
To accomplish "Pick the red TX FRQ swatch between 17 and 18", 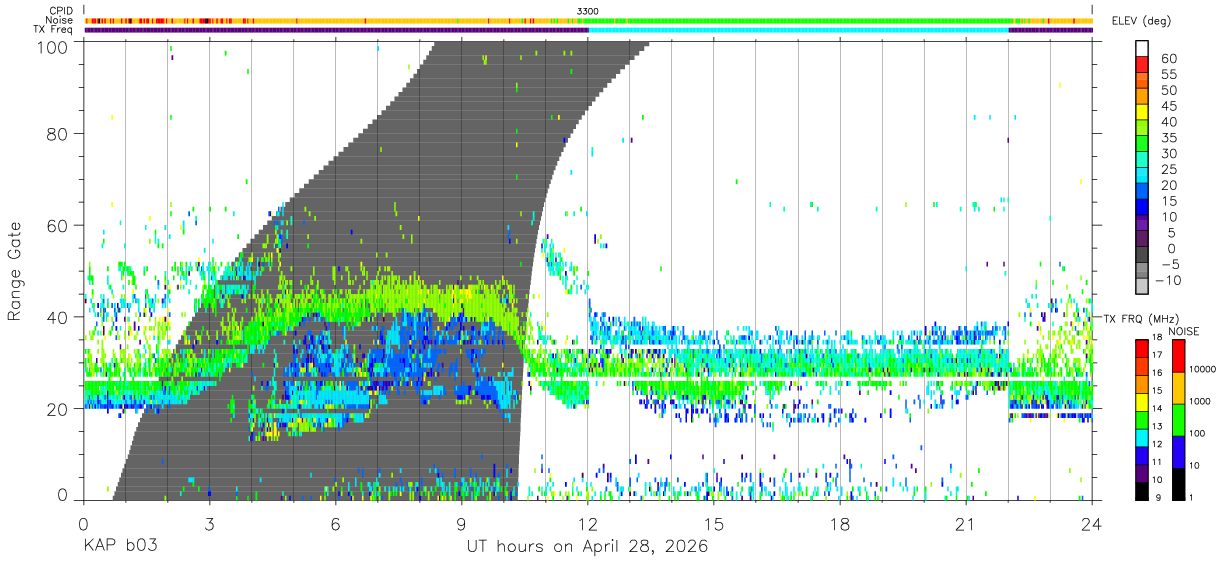I will 1141,347.
